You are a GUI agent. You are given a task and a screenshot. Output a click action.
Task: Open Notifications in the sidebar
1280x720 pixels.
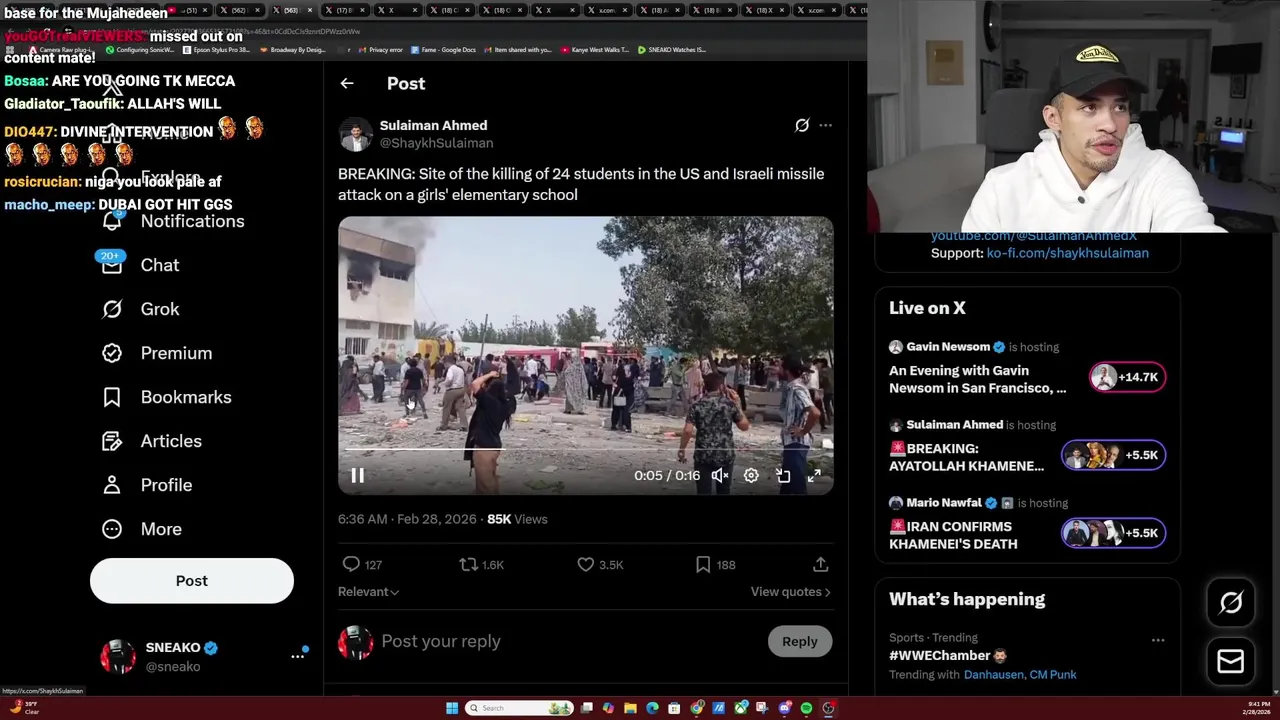[173, 221]
